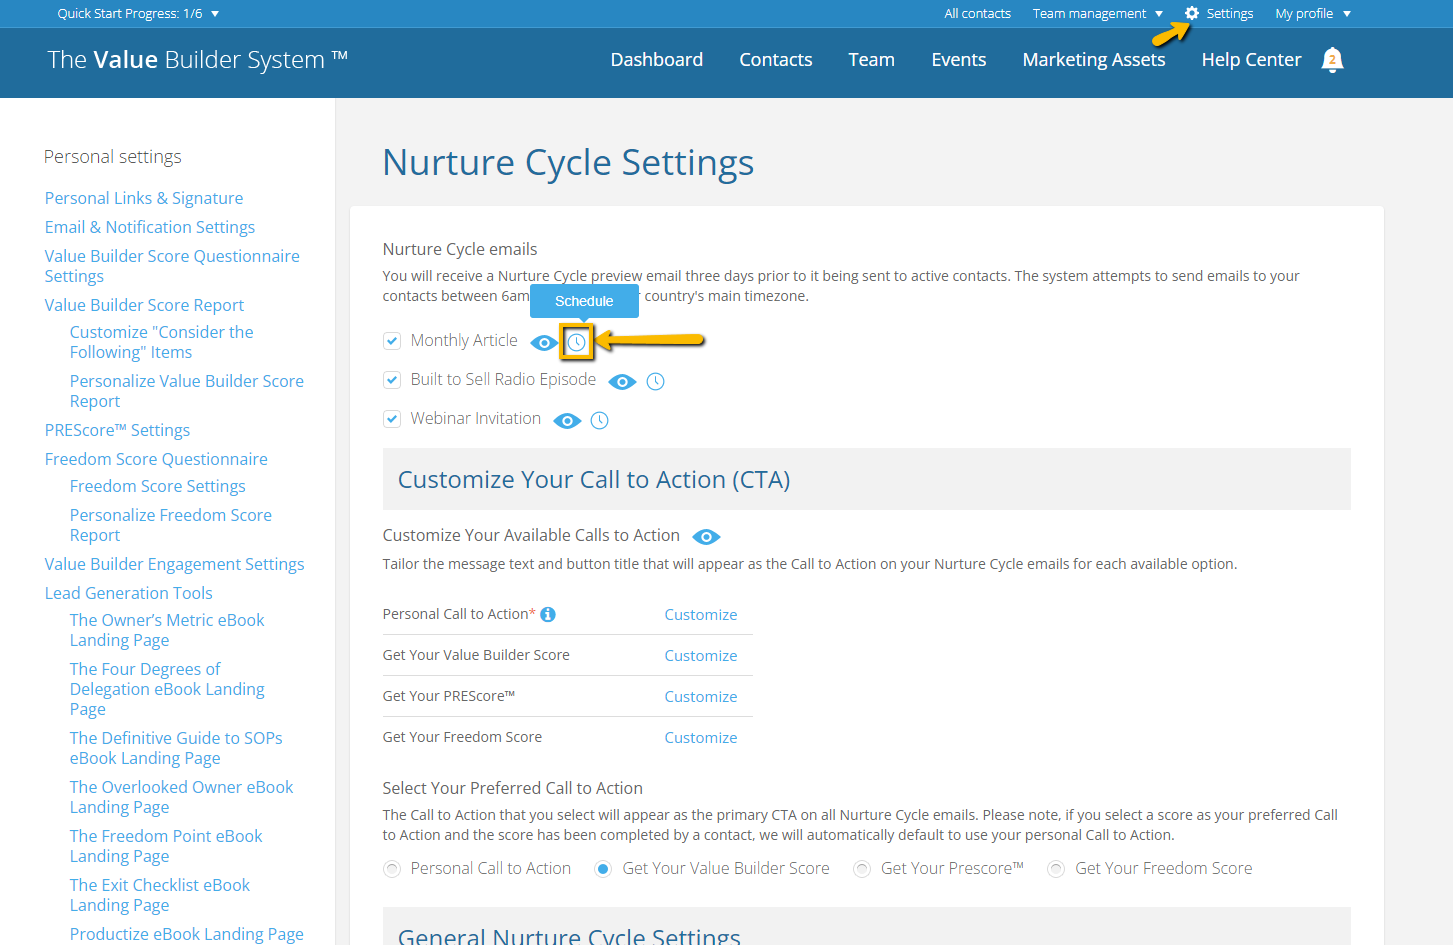The image size is (1453, 945).
Task: Open the notifications bell showing 2 alerts
Action: pos(1332,60)
